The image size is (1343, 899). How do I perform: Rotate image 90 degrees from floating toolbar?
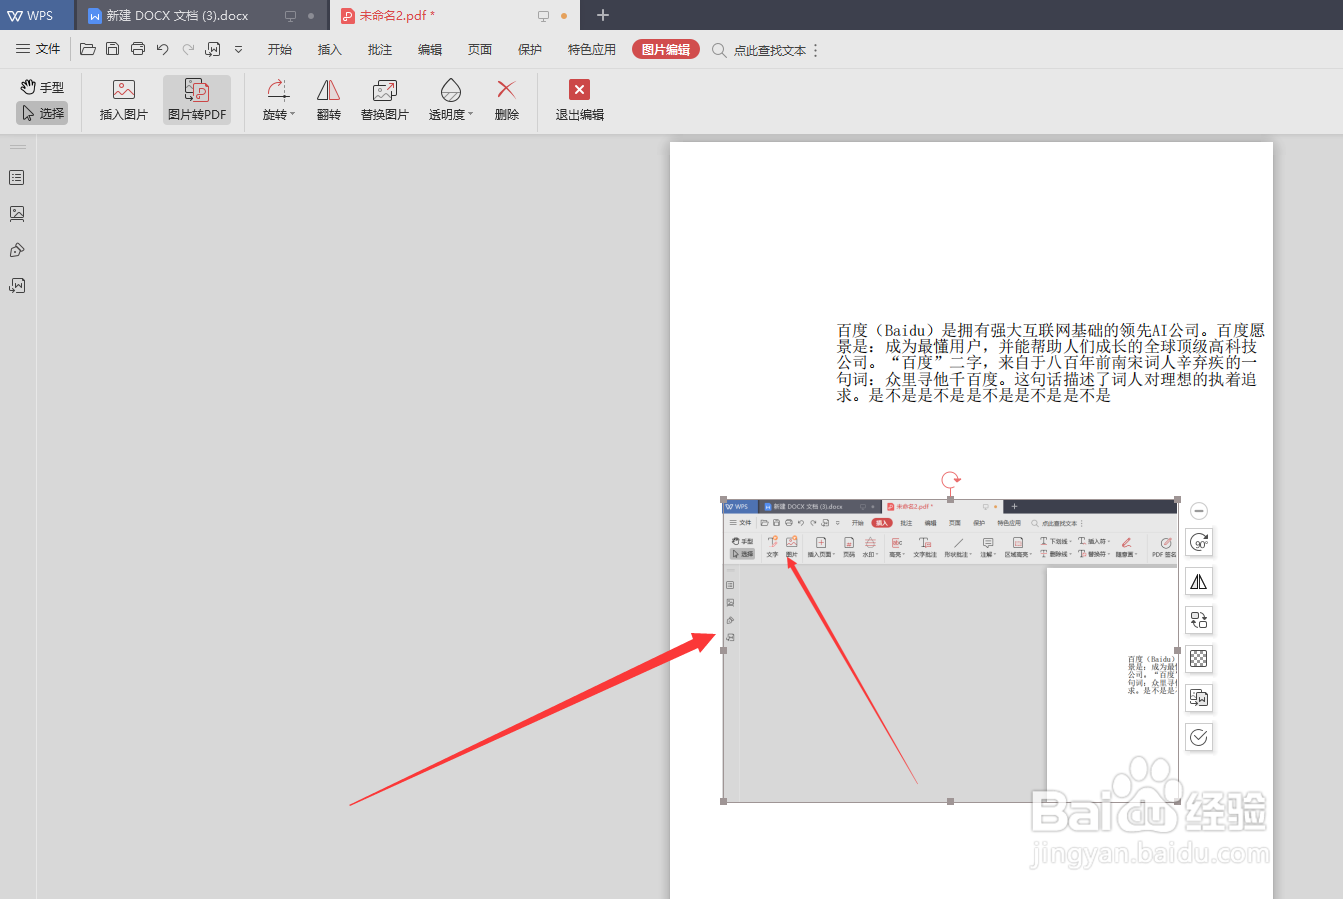tap(1199, 542)
